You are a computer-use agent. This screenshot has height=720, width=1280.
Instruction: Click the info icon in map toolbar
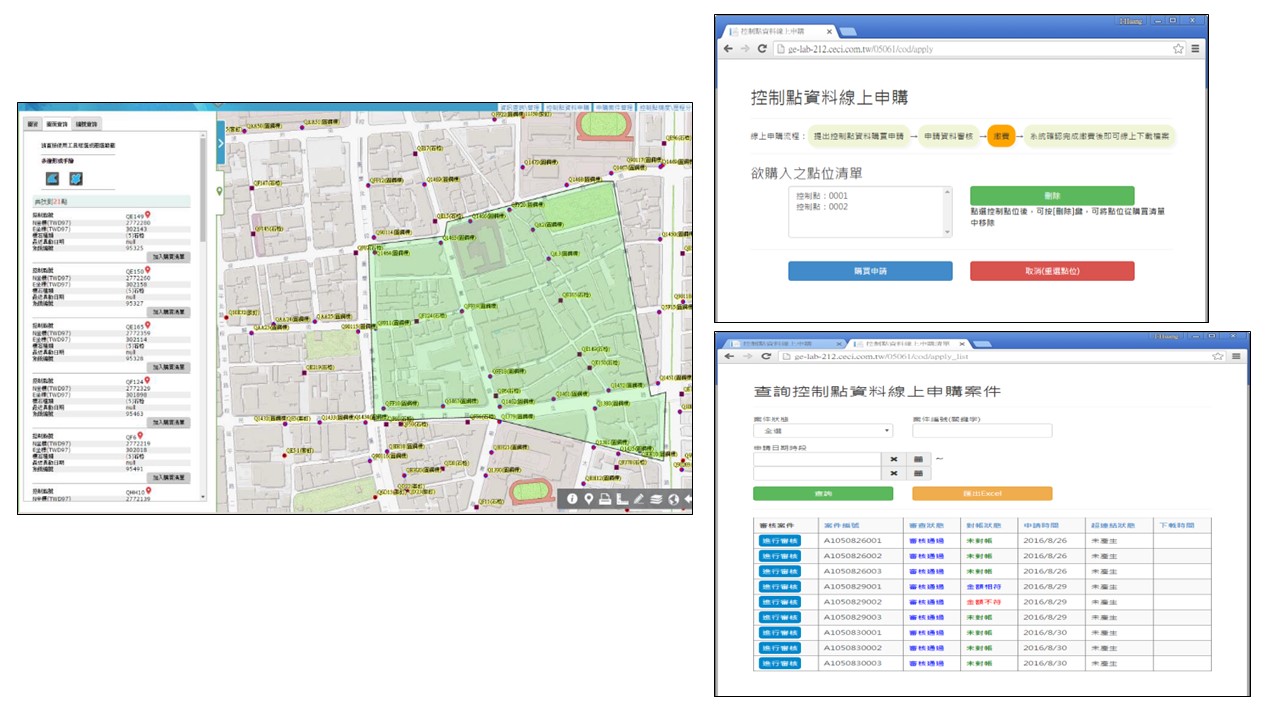pos(573,498)
